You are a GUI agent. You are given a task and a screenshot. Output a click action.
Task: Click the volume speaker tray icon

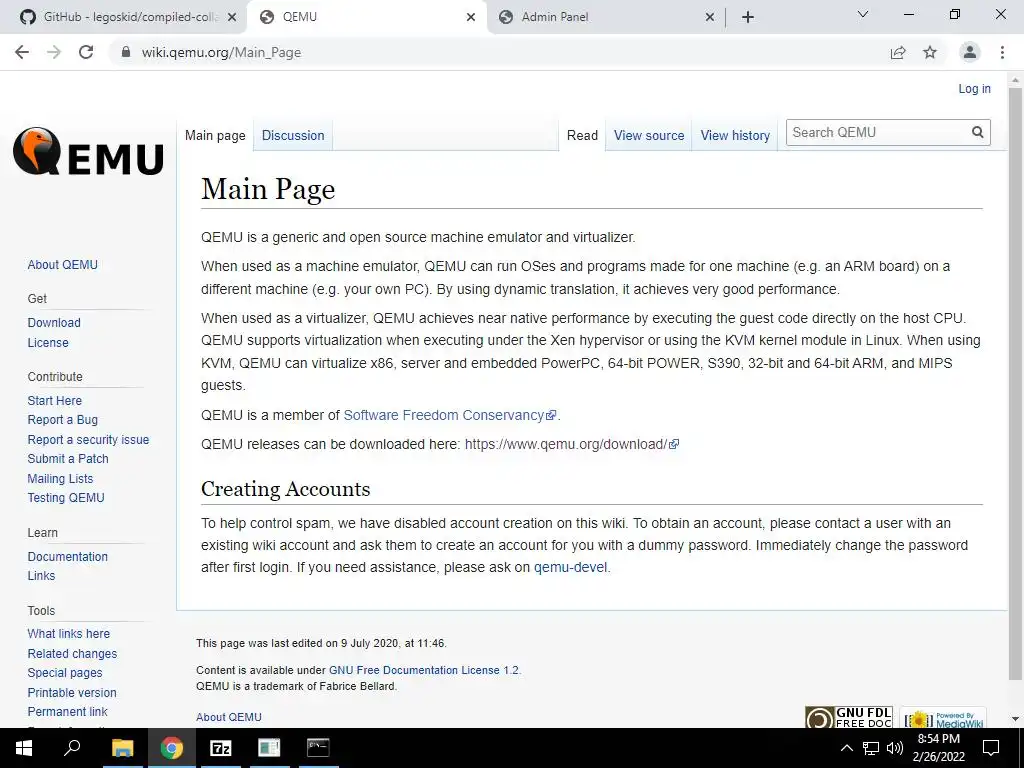point(895,748)
